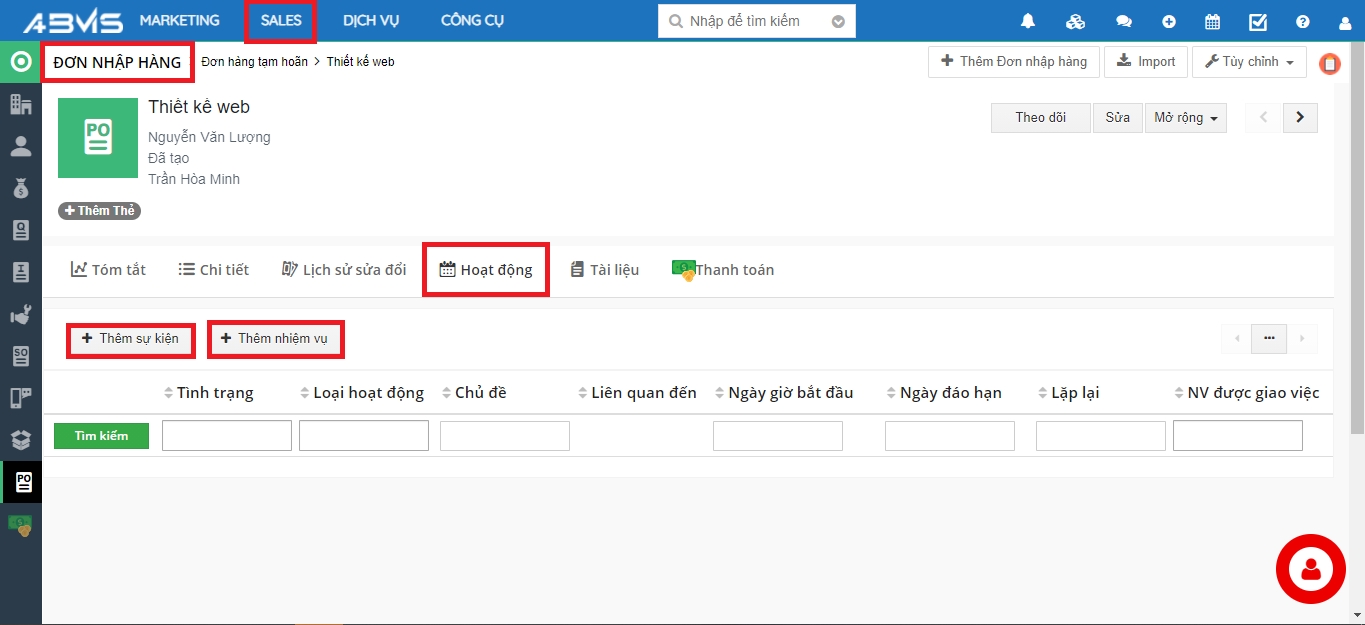Expand the Mở rộng dropdown
The width and height of the screenshot is (1365, 625).
pyautogui.click(x=1185, y=118)
